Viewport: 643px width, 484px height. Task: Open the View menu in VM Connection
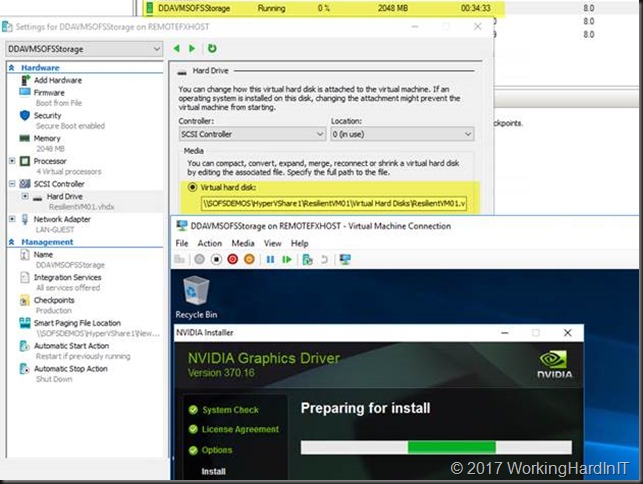(x=272, y=243)
